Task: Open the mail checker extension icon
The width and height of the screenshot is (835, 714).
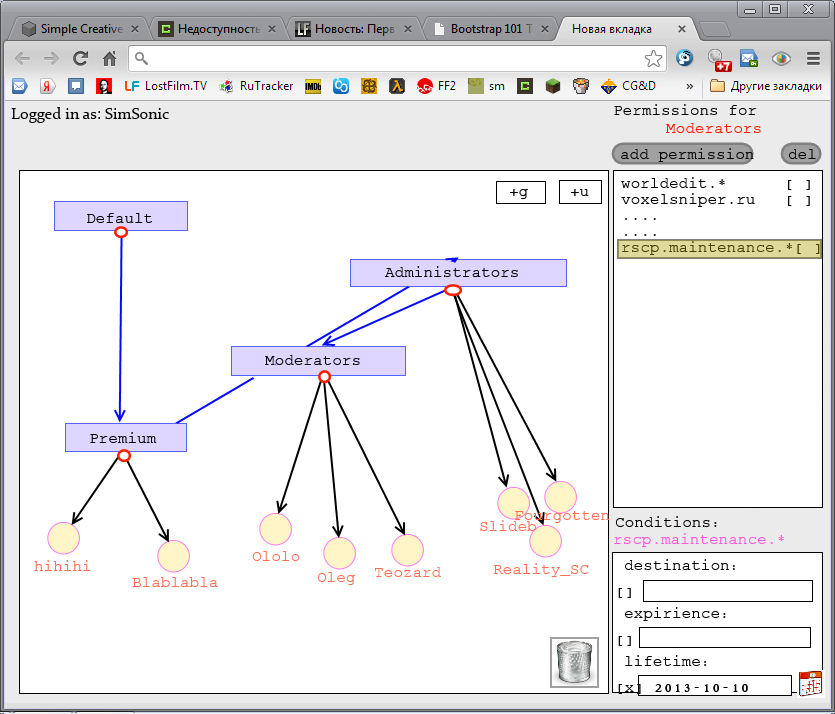Action: tap(749, 58)
